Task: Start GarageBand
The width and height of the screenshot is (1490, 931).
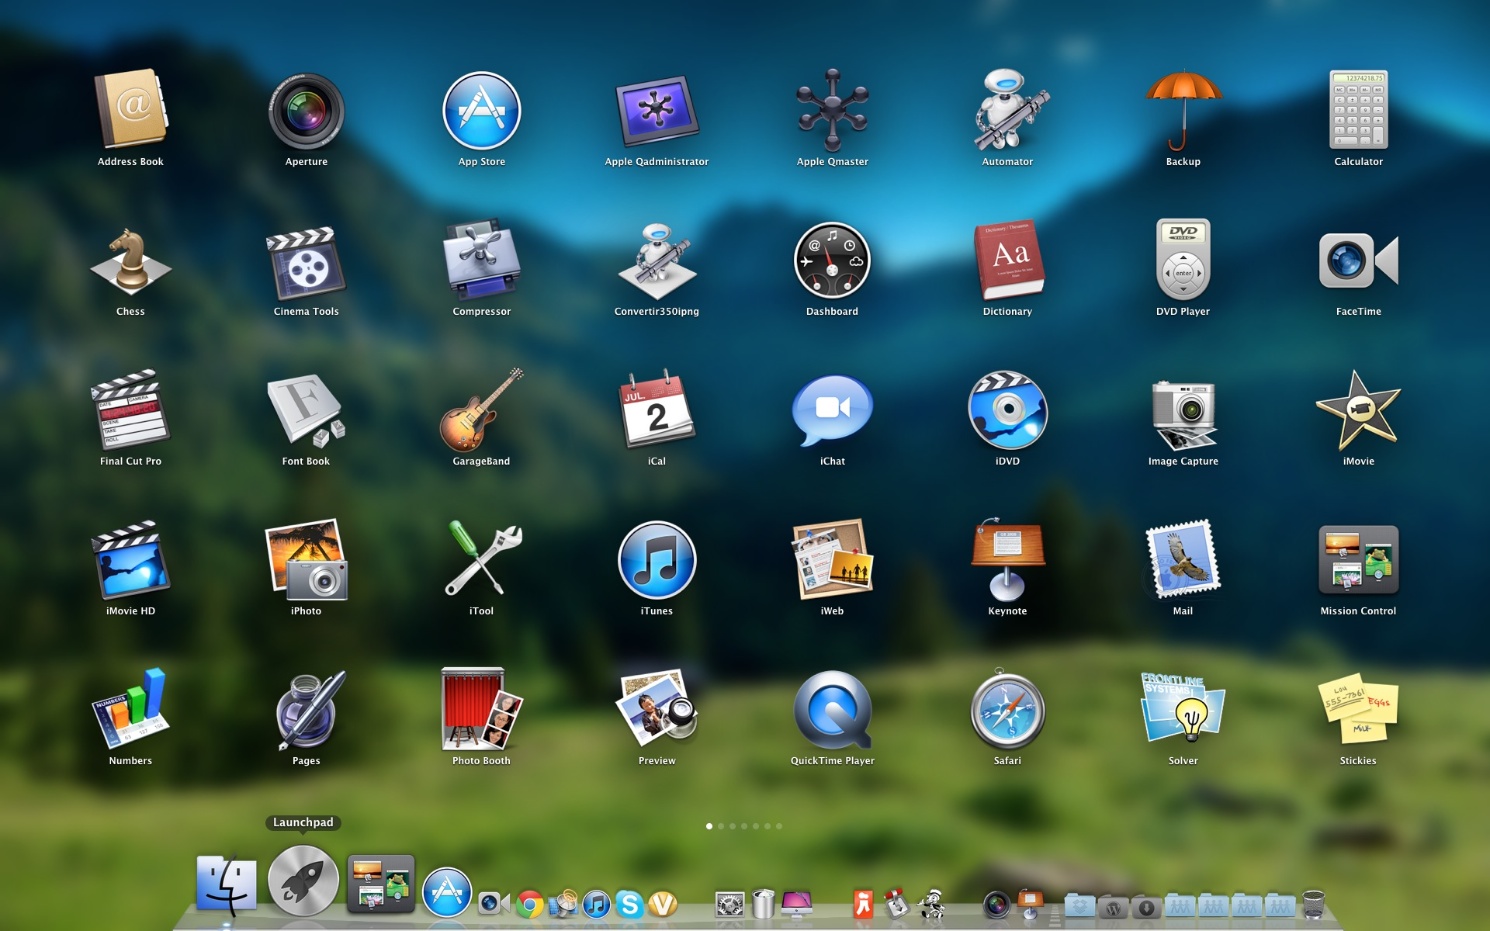Action: pos(482,410)
